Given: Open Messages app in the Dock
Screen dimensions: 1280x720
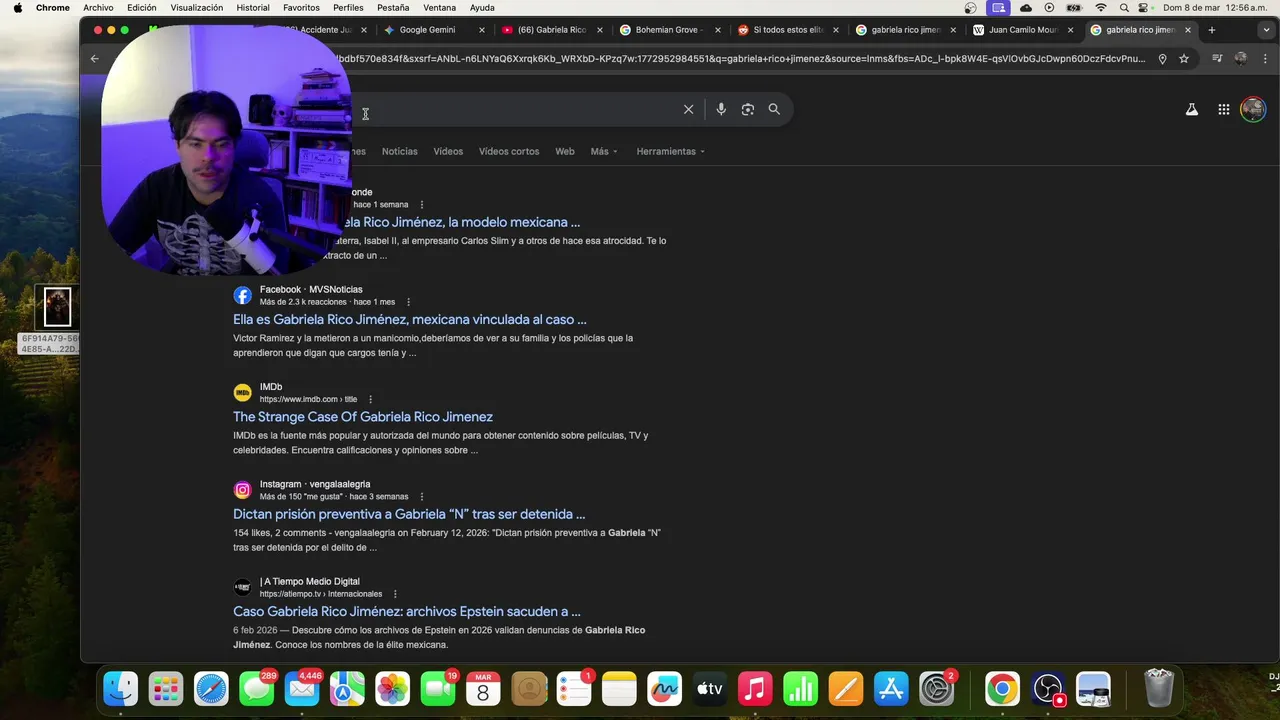Looking at the screenshot, I should point(257,688).
